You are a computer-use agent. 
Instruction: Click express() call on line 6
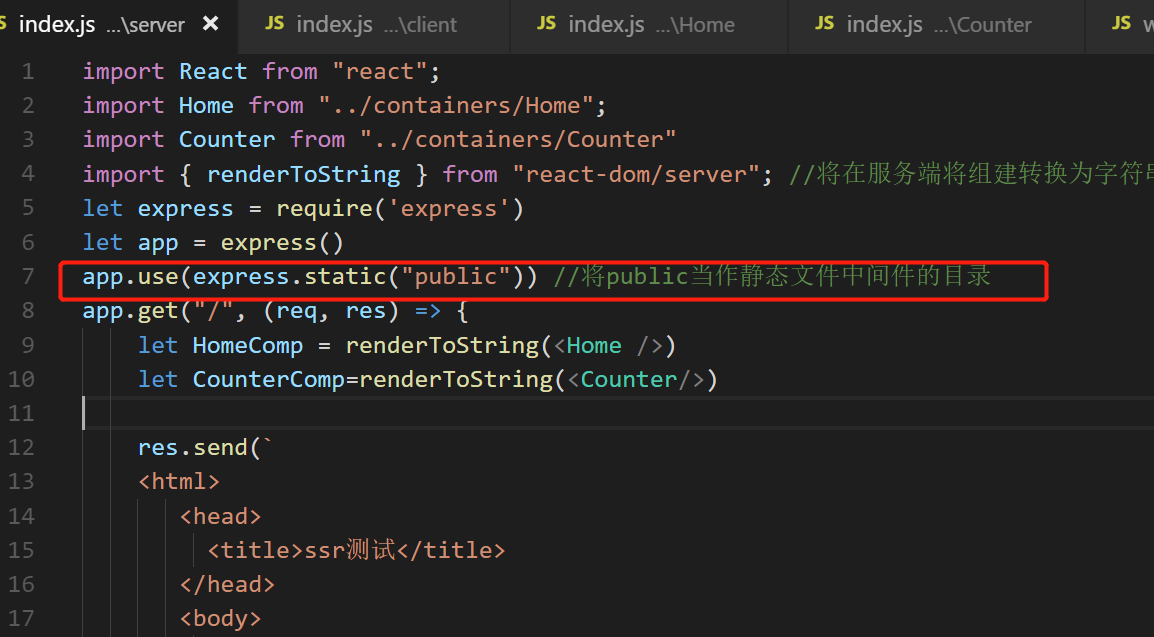pos(283,243)
